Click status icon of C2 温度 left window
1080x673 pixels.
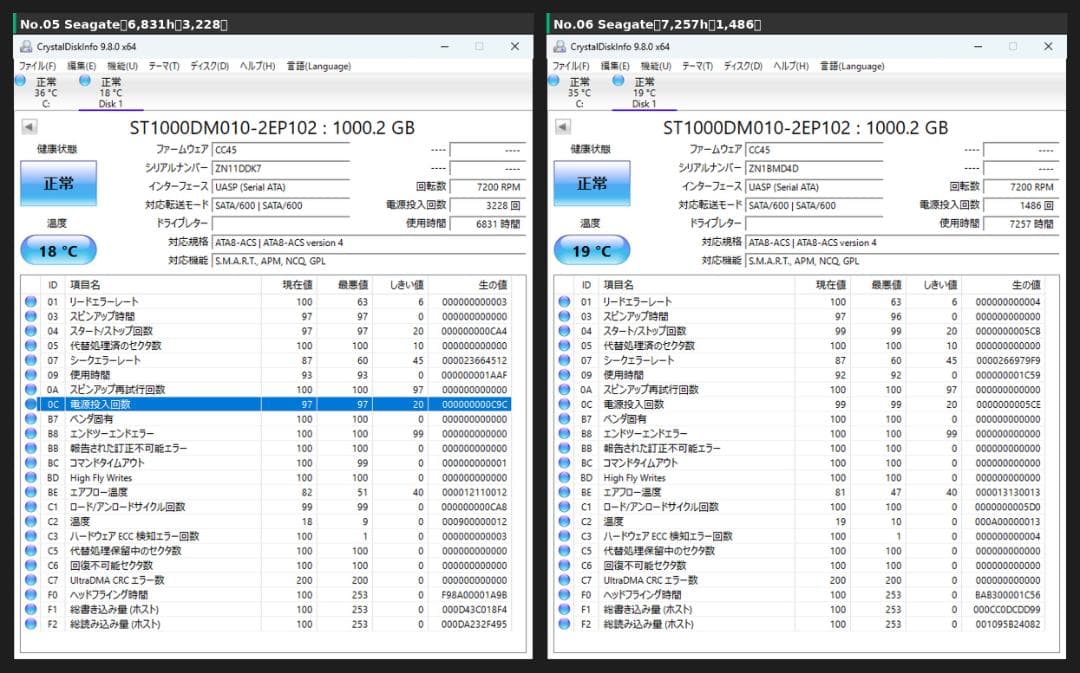click(x=30, y=521)
